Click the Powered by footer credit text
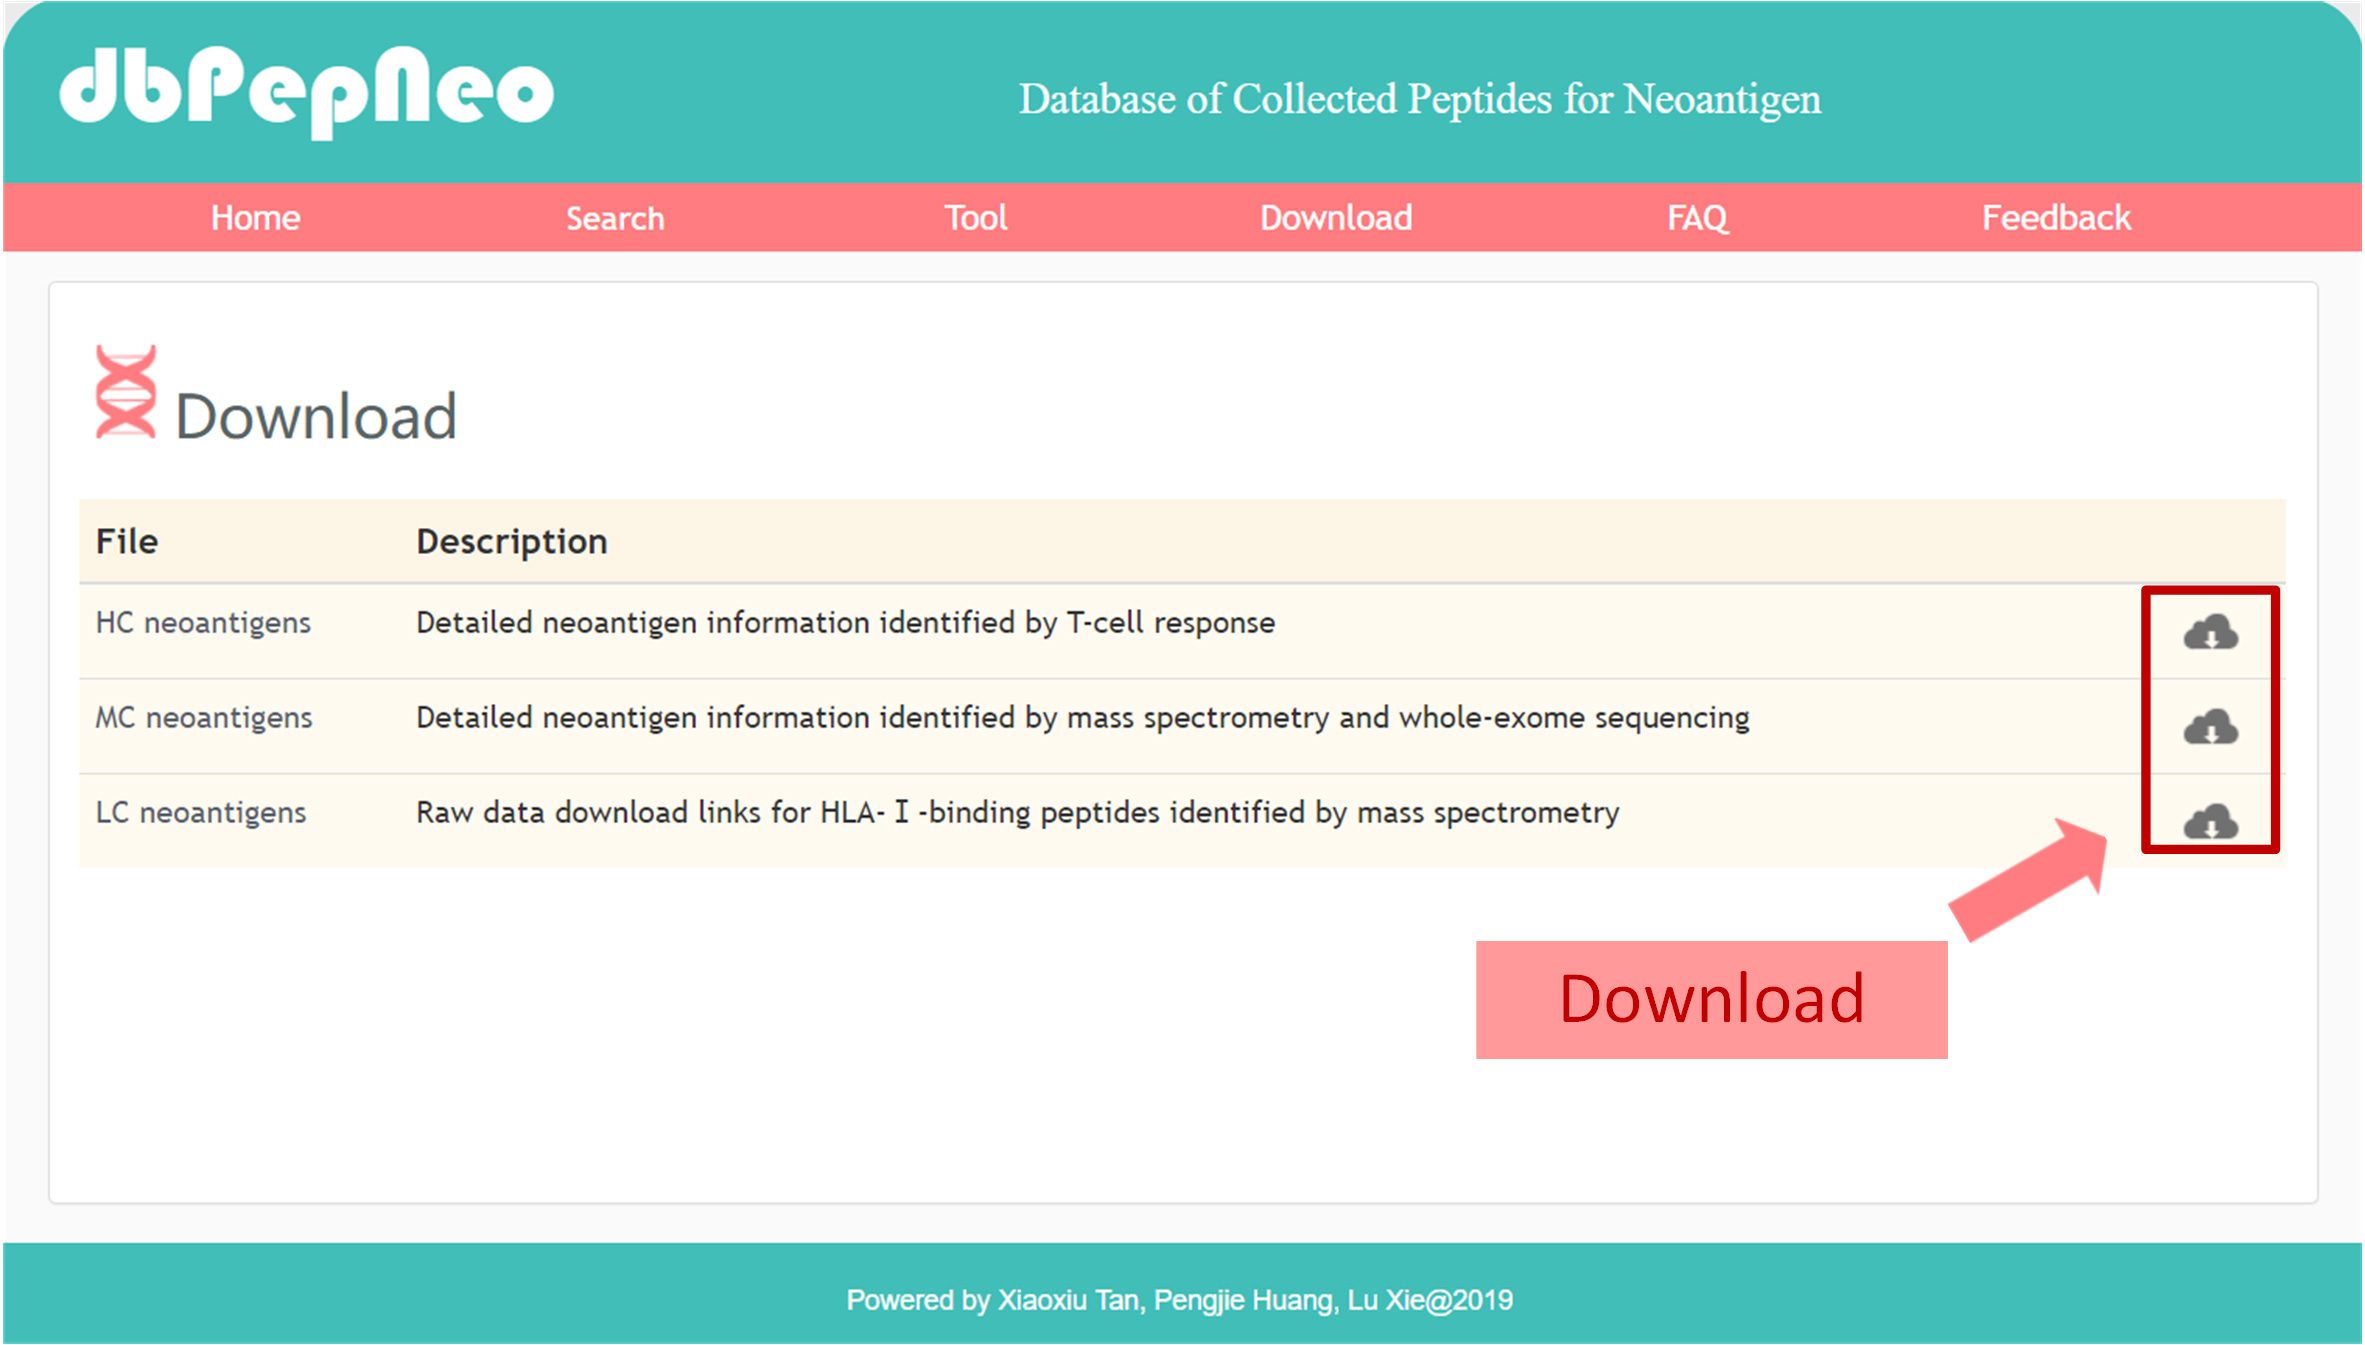The width and height of the screenshot is (2365, 1345). pyautogui.click(x=1180, y=1300)
